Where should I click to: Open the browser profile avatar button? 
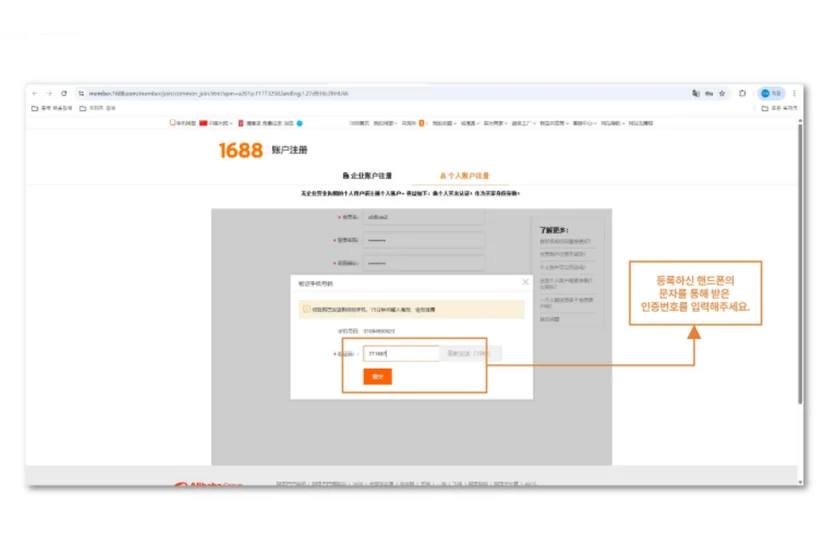coord(771,93)
